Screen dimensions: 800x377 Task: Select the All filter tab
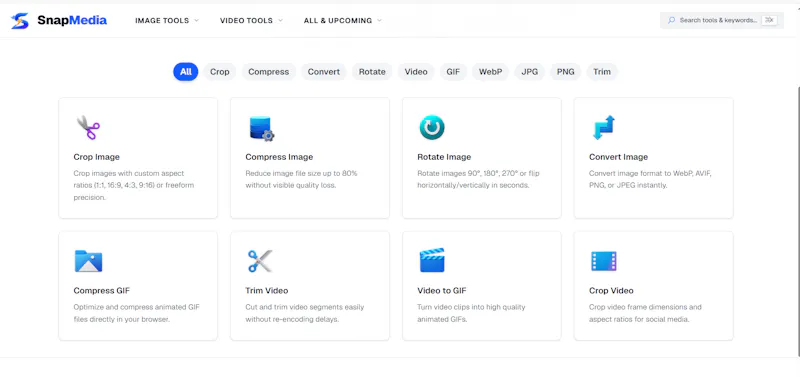pyautogui.click(x=186, y=72)
